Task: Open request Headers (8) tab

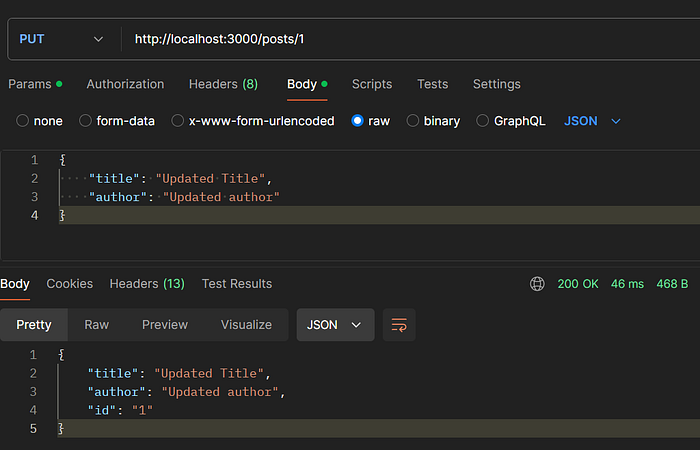Action: 223,84
